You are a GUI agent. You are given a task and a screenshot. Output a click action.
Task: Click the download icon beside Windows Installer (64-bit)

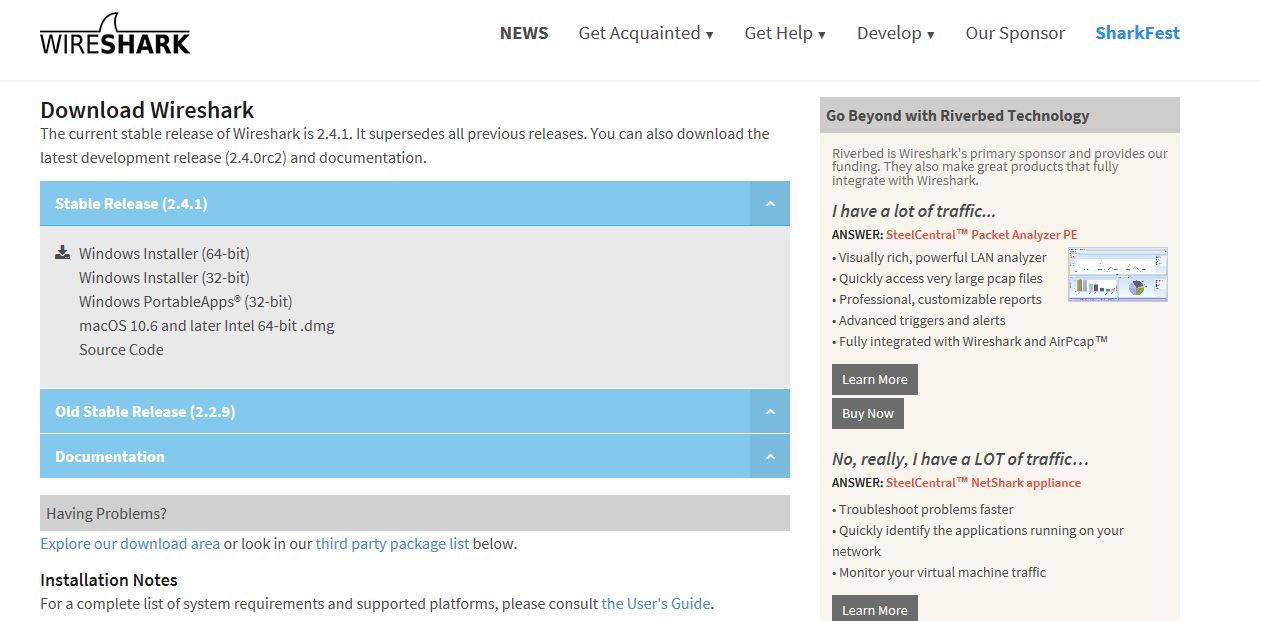click(x=63, y=252)
